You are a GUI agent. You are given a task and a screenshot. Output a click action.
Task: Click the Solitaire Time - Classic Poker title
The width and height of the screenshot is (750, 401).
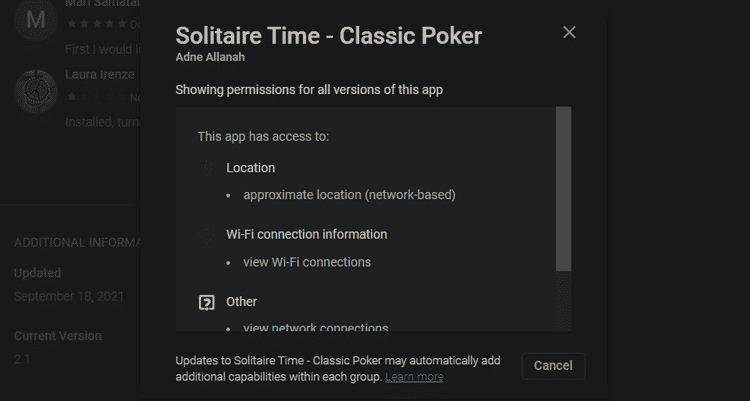pos(328,36)
